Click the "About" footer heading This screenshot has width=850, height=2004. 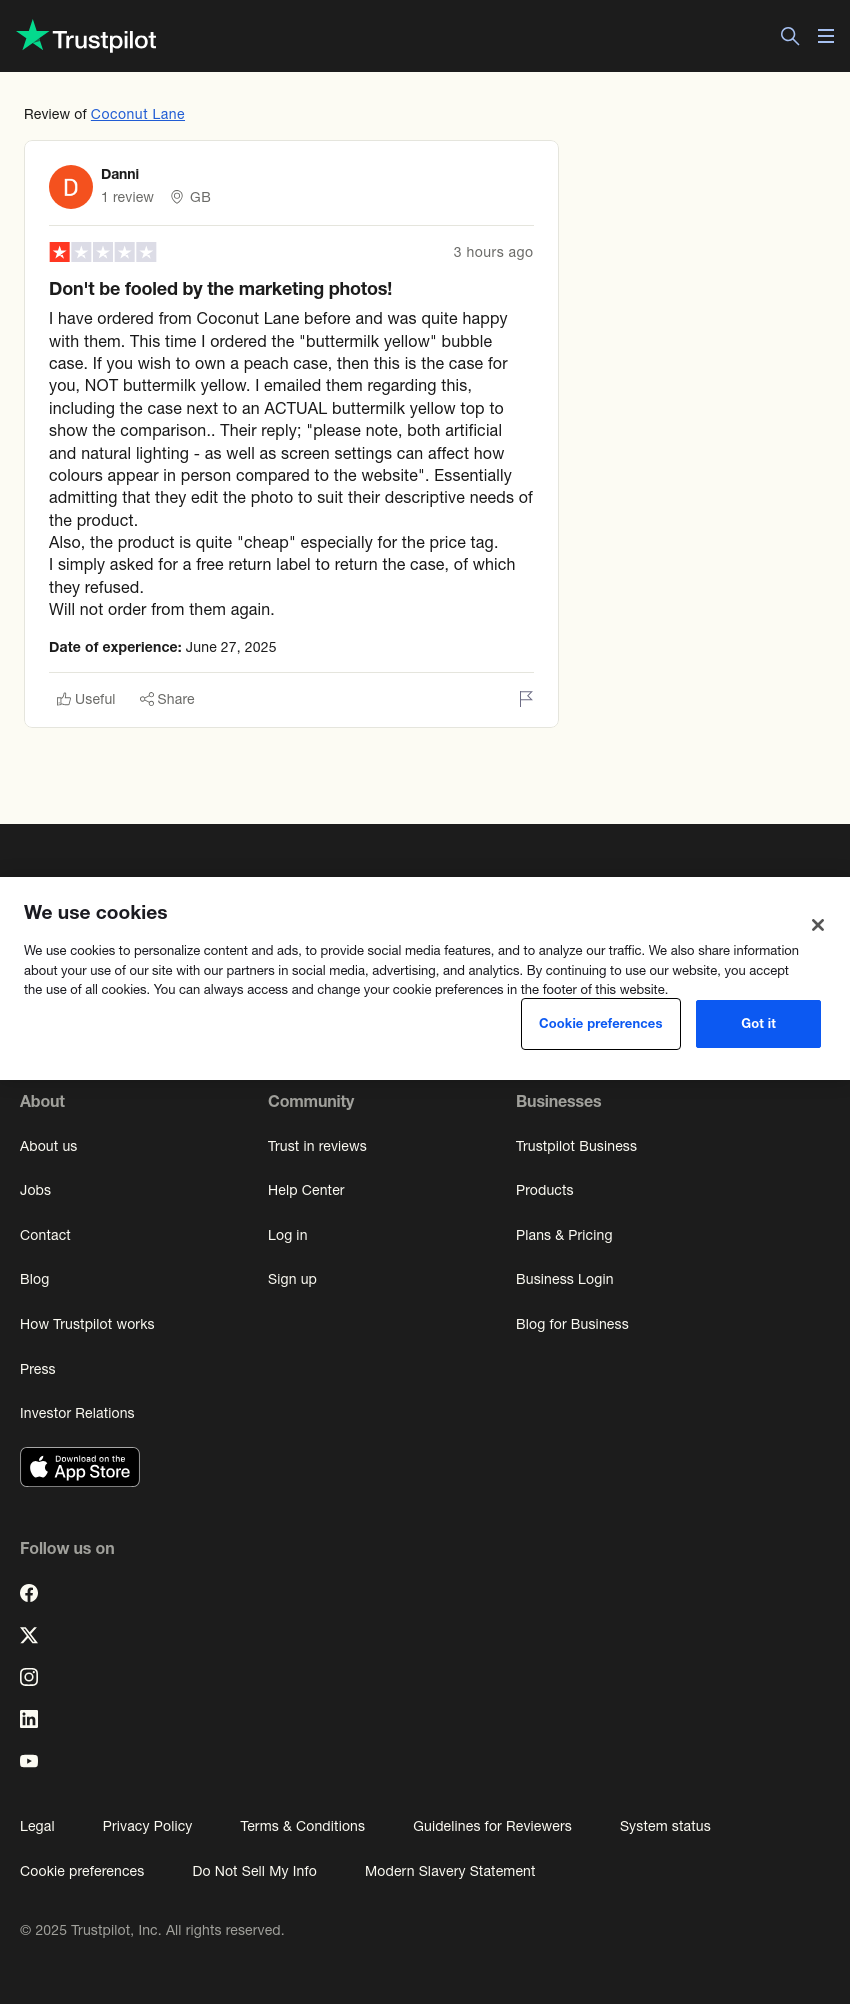point(42,1101)
